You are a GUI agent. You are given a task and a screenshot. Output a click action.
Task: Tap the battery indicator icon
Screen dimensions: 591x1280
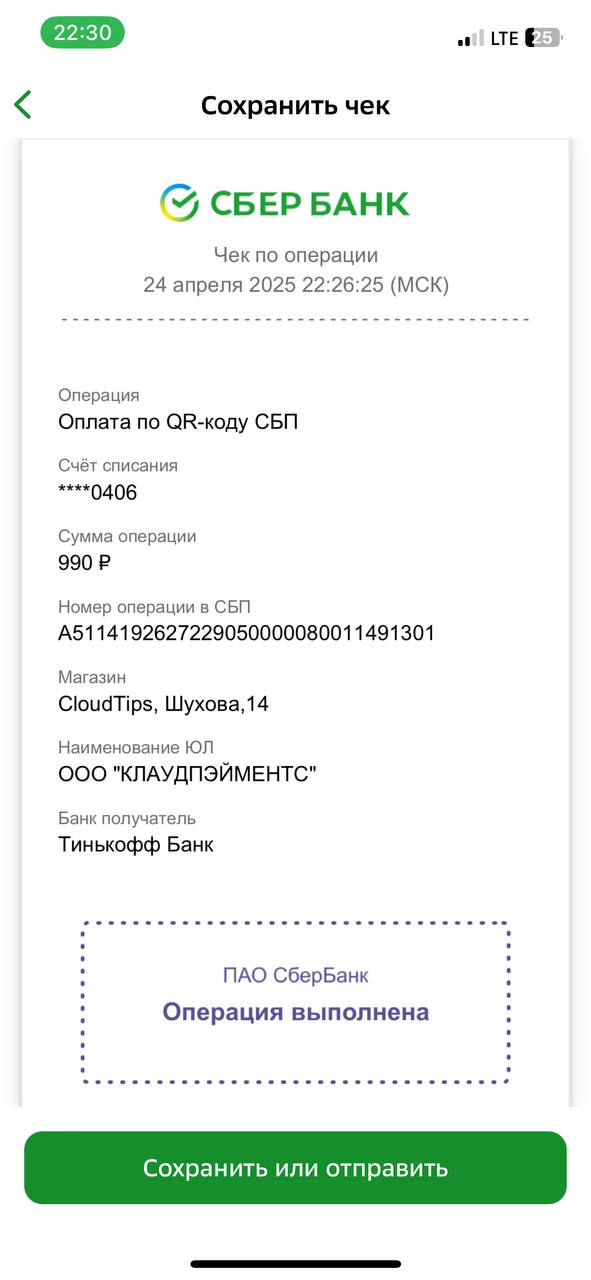coord(545,38)
